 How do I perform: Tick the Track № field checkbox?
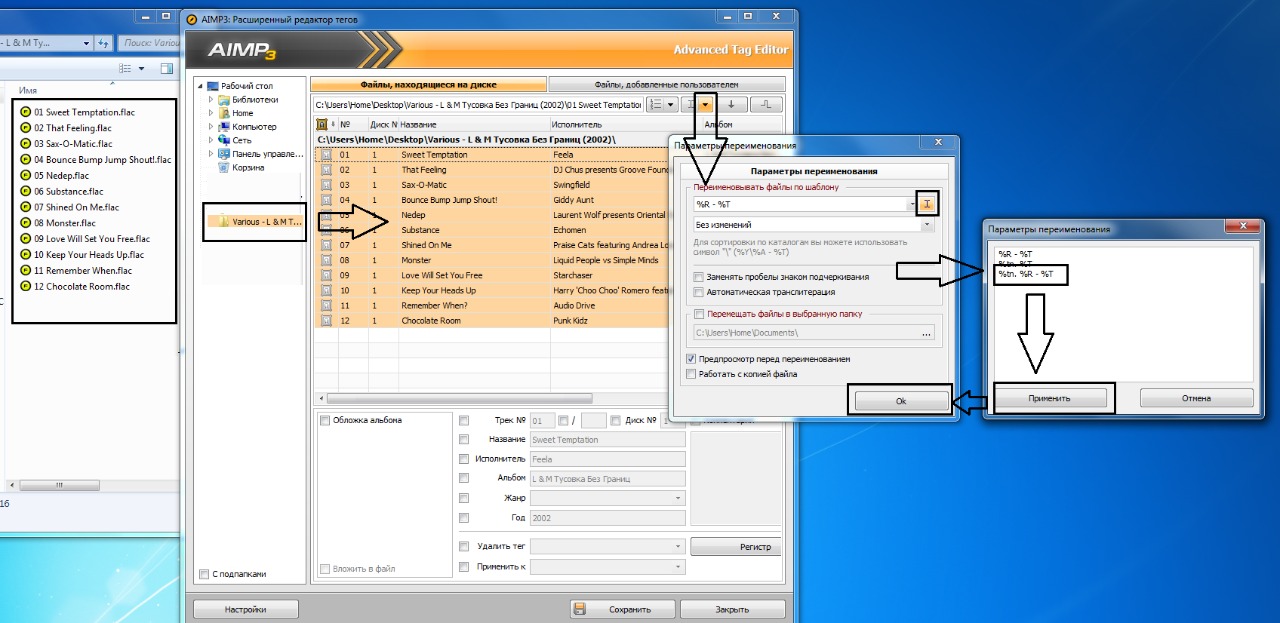tap(464, 421)
